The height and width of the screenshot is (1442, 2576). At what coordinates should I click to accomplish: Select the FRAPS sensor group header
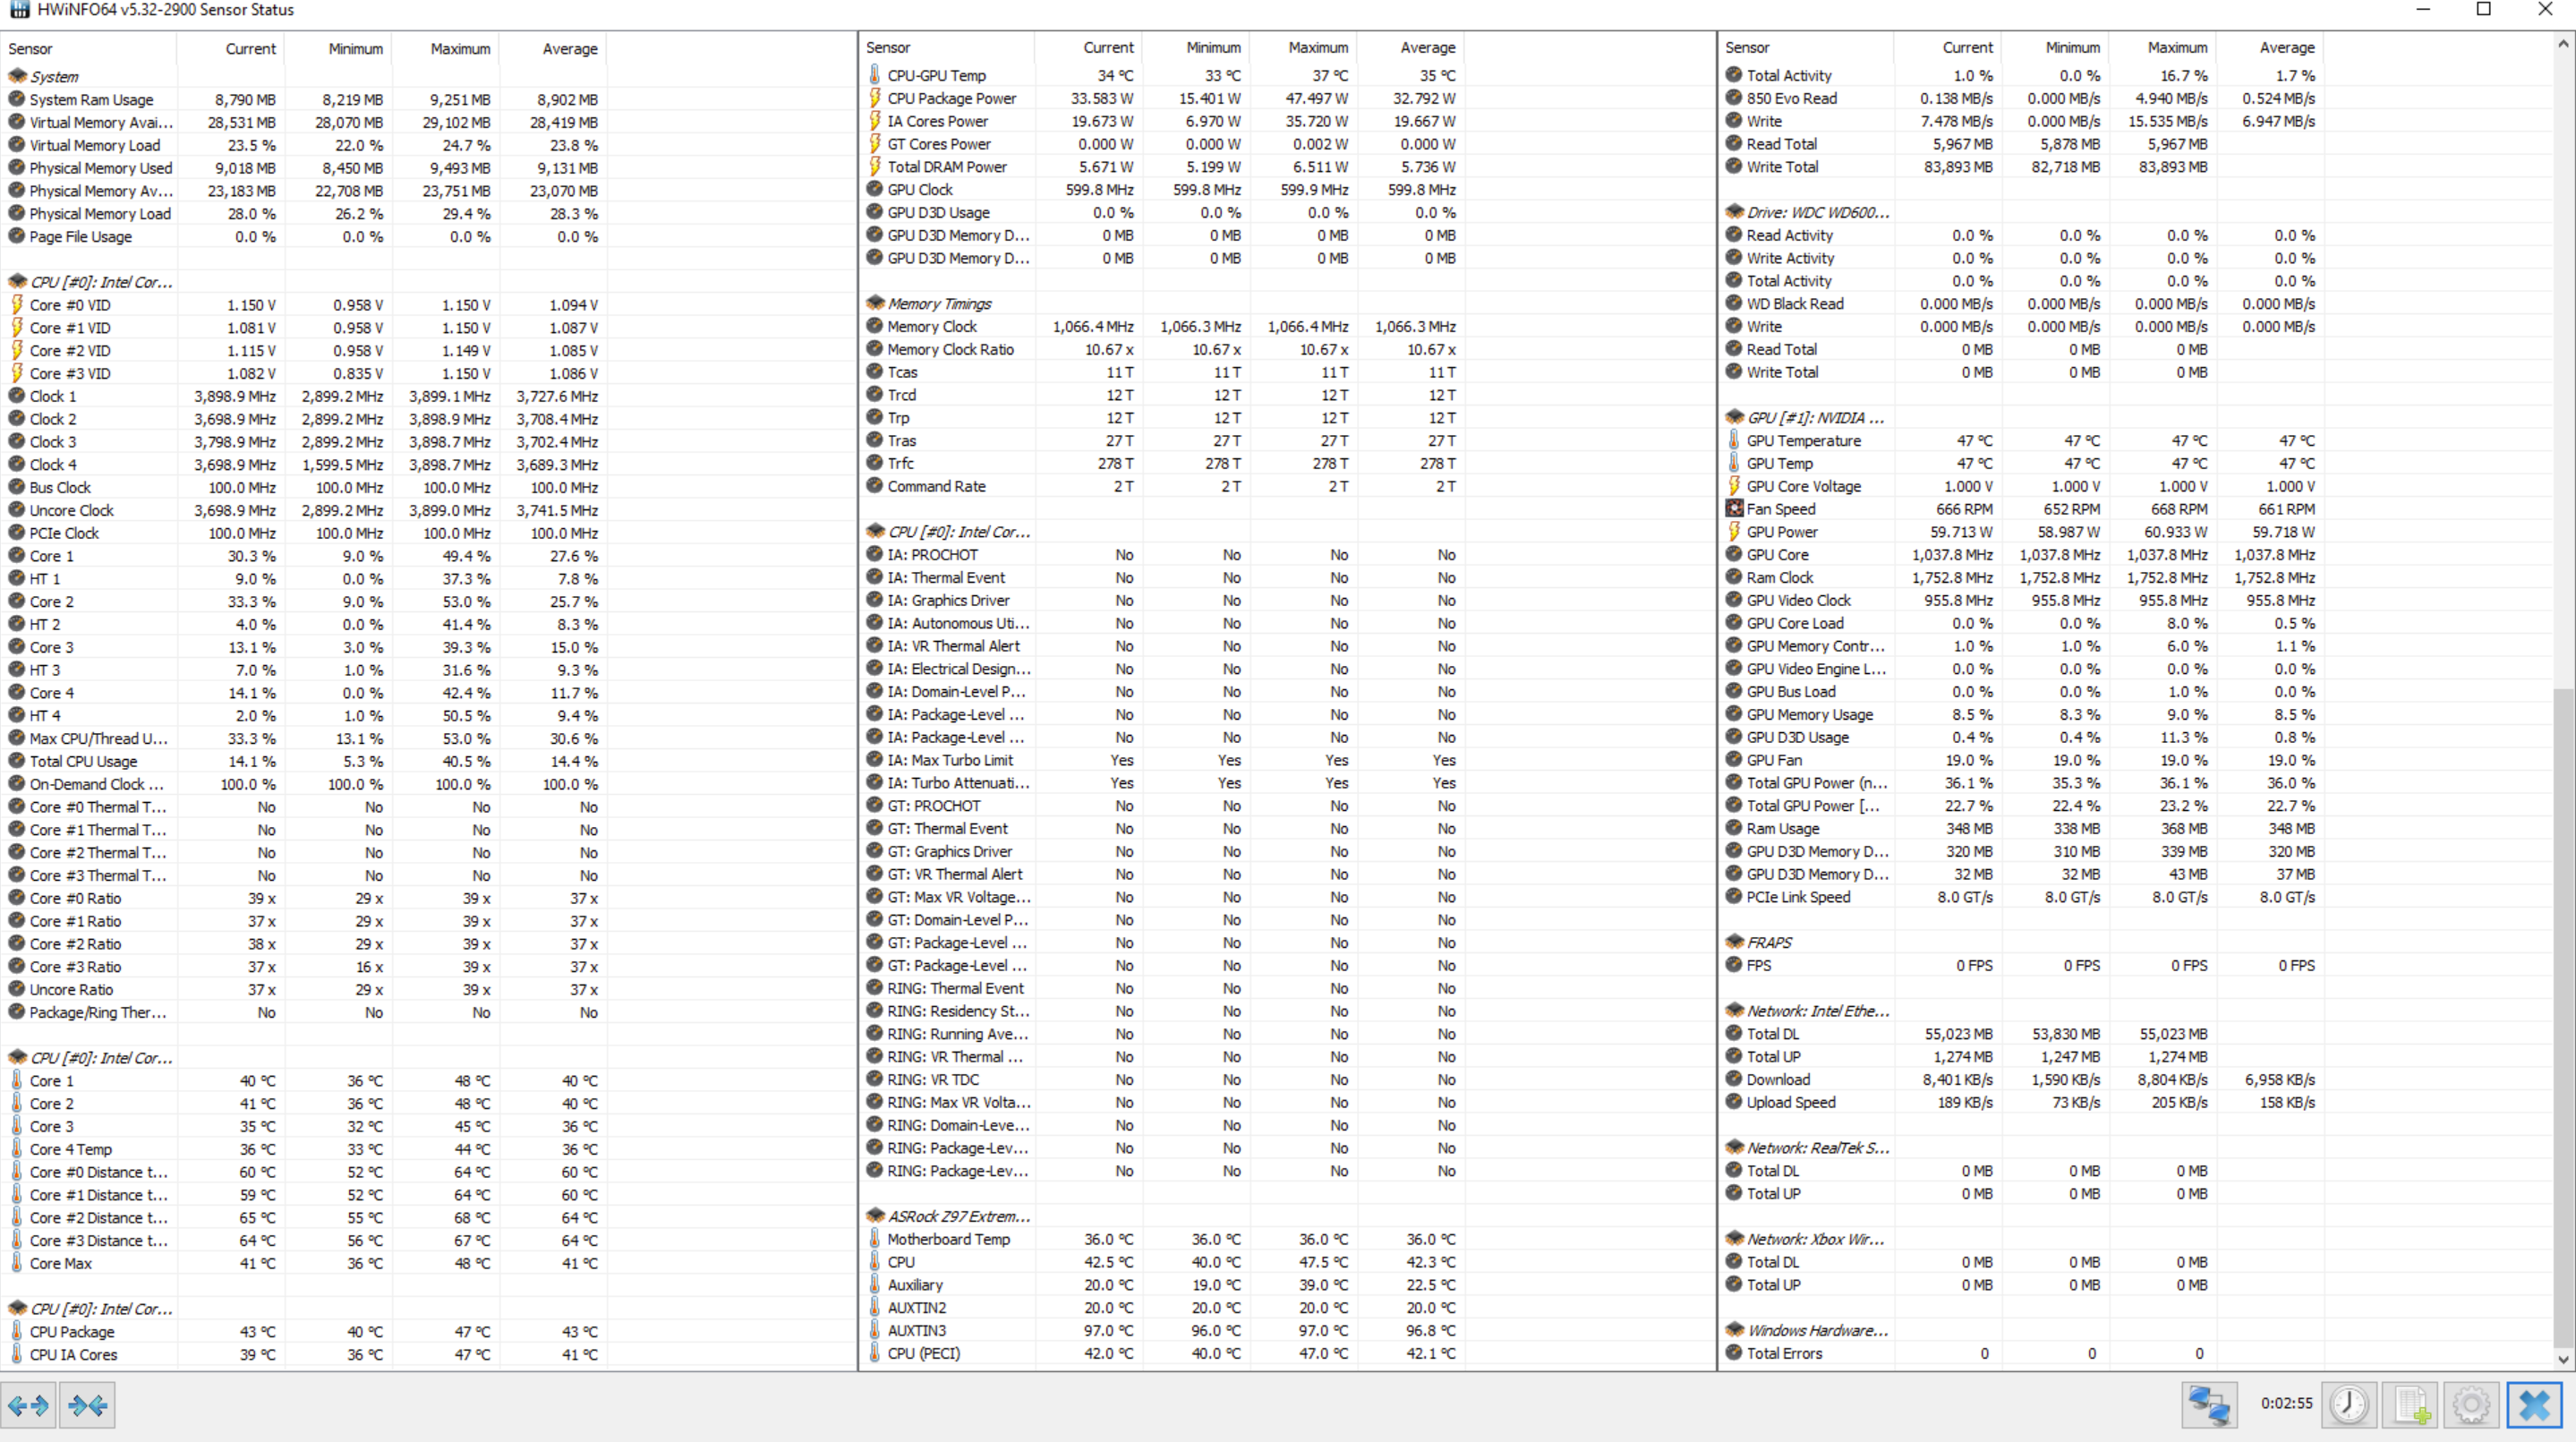tap(1768, 942)
